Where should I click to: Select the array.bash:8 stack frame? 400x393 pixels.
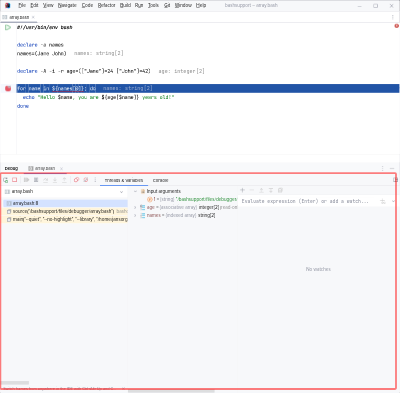coord(65,203)
